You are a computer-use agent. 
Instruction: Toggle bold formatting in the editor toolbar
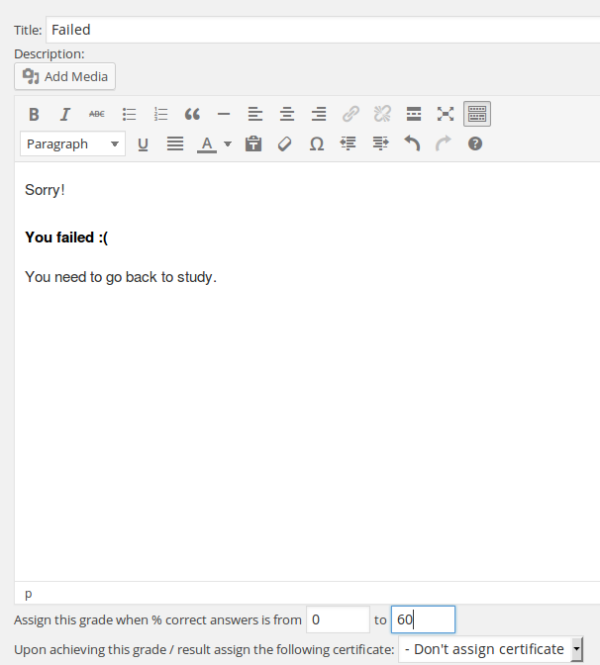click(x=33, y=114)
